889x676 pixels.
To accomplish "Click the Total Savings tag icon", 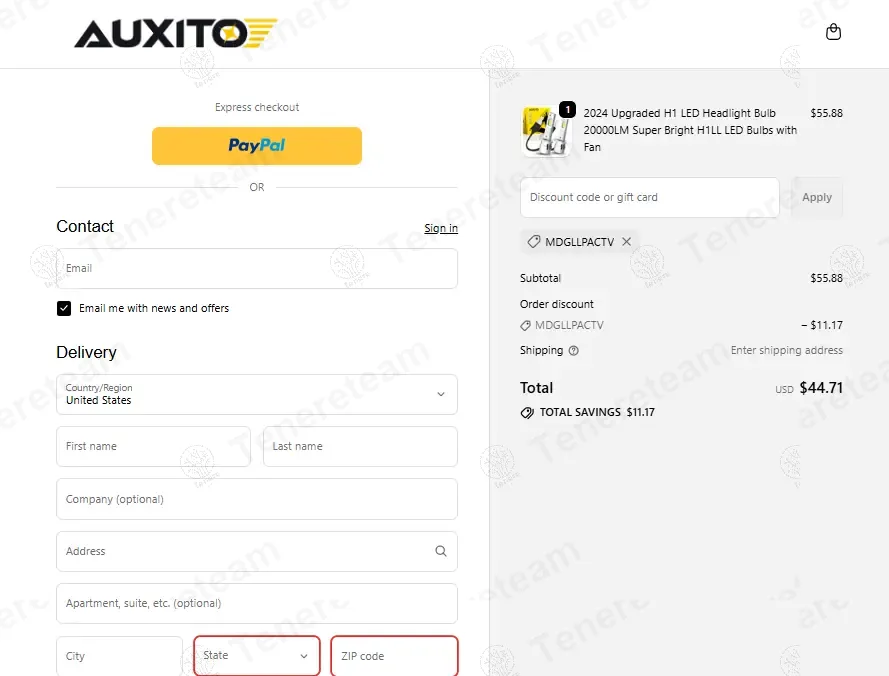I will (527, 413).
